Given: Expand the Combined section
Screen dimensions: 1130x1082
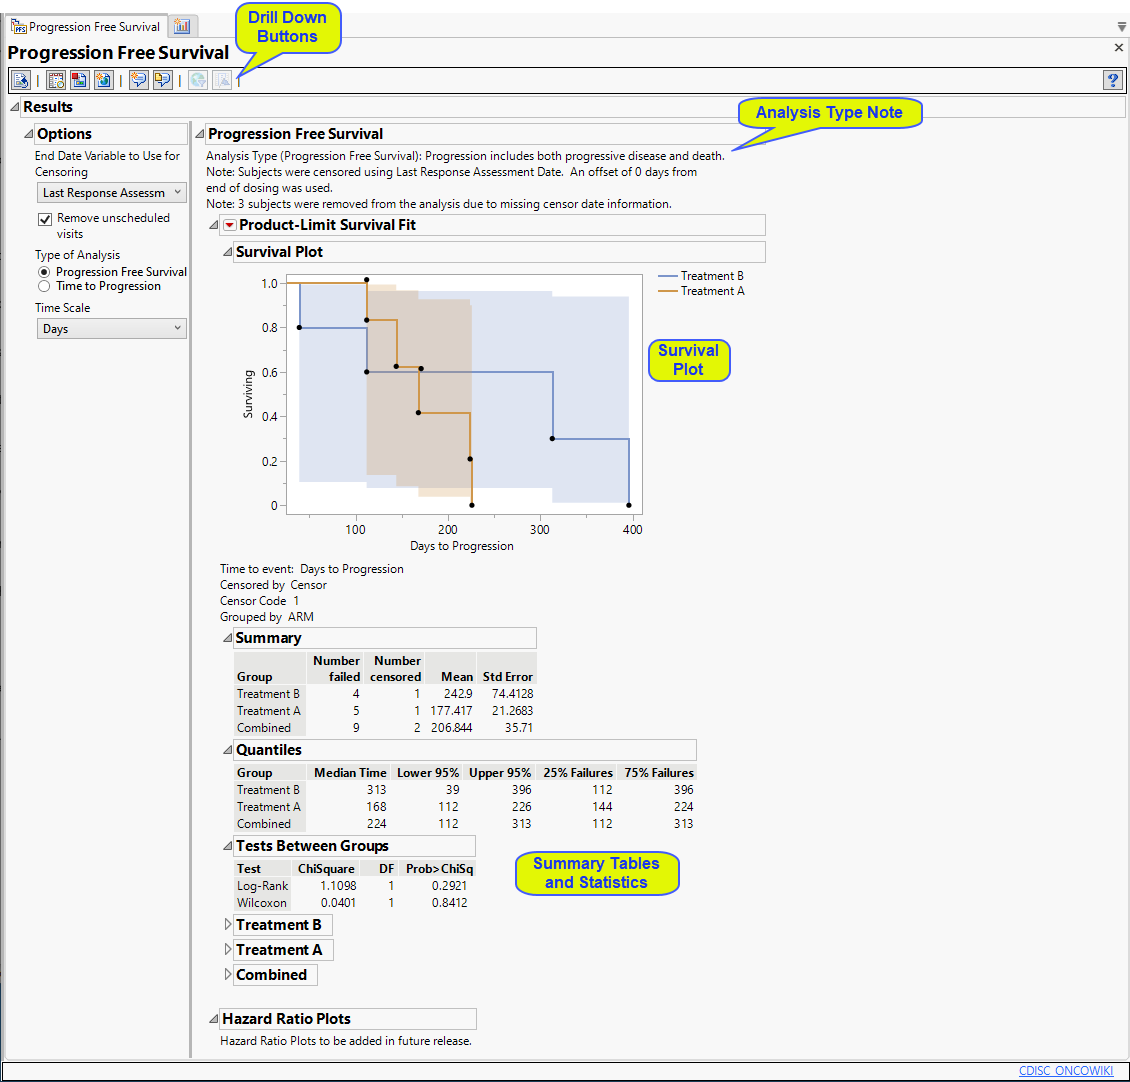Looking at the screenshot, I should pyautogui.click(x=228, y=974).
